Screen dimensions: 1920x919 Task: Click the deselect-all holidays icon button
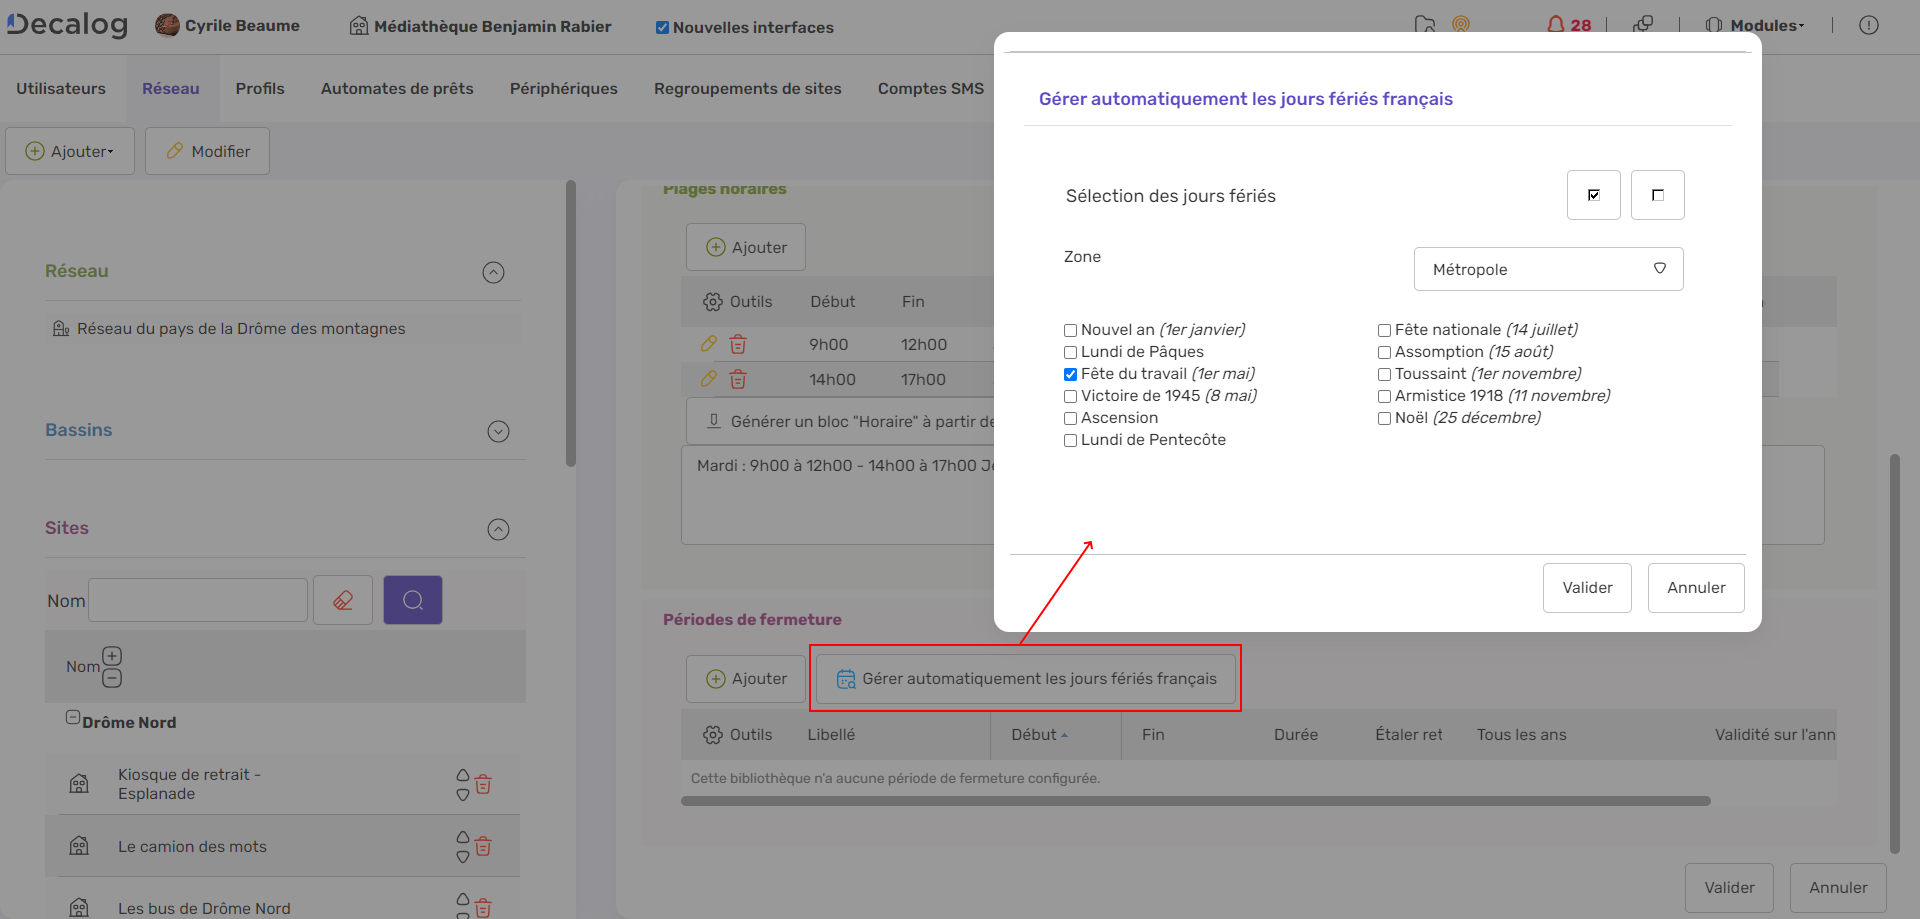tap(1657, 195)
